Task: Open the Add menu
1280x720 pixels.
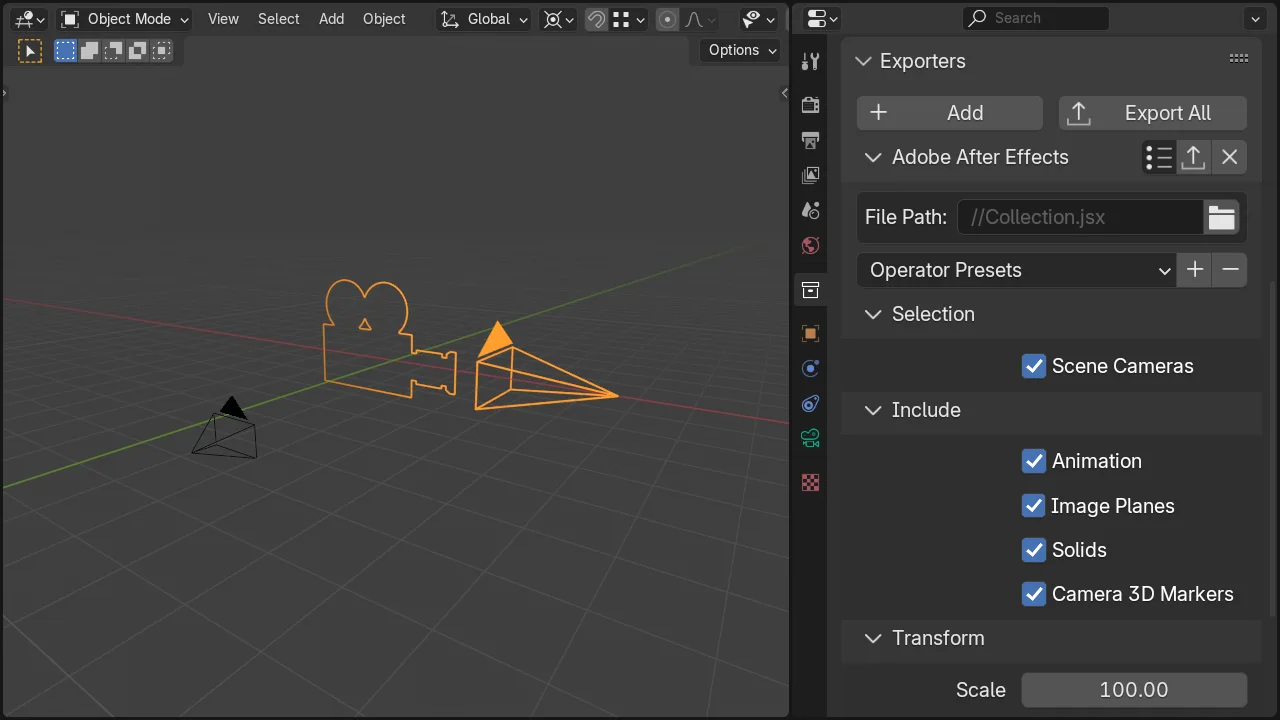Action: [331, 19]
